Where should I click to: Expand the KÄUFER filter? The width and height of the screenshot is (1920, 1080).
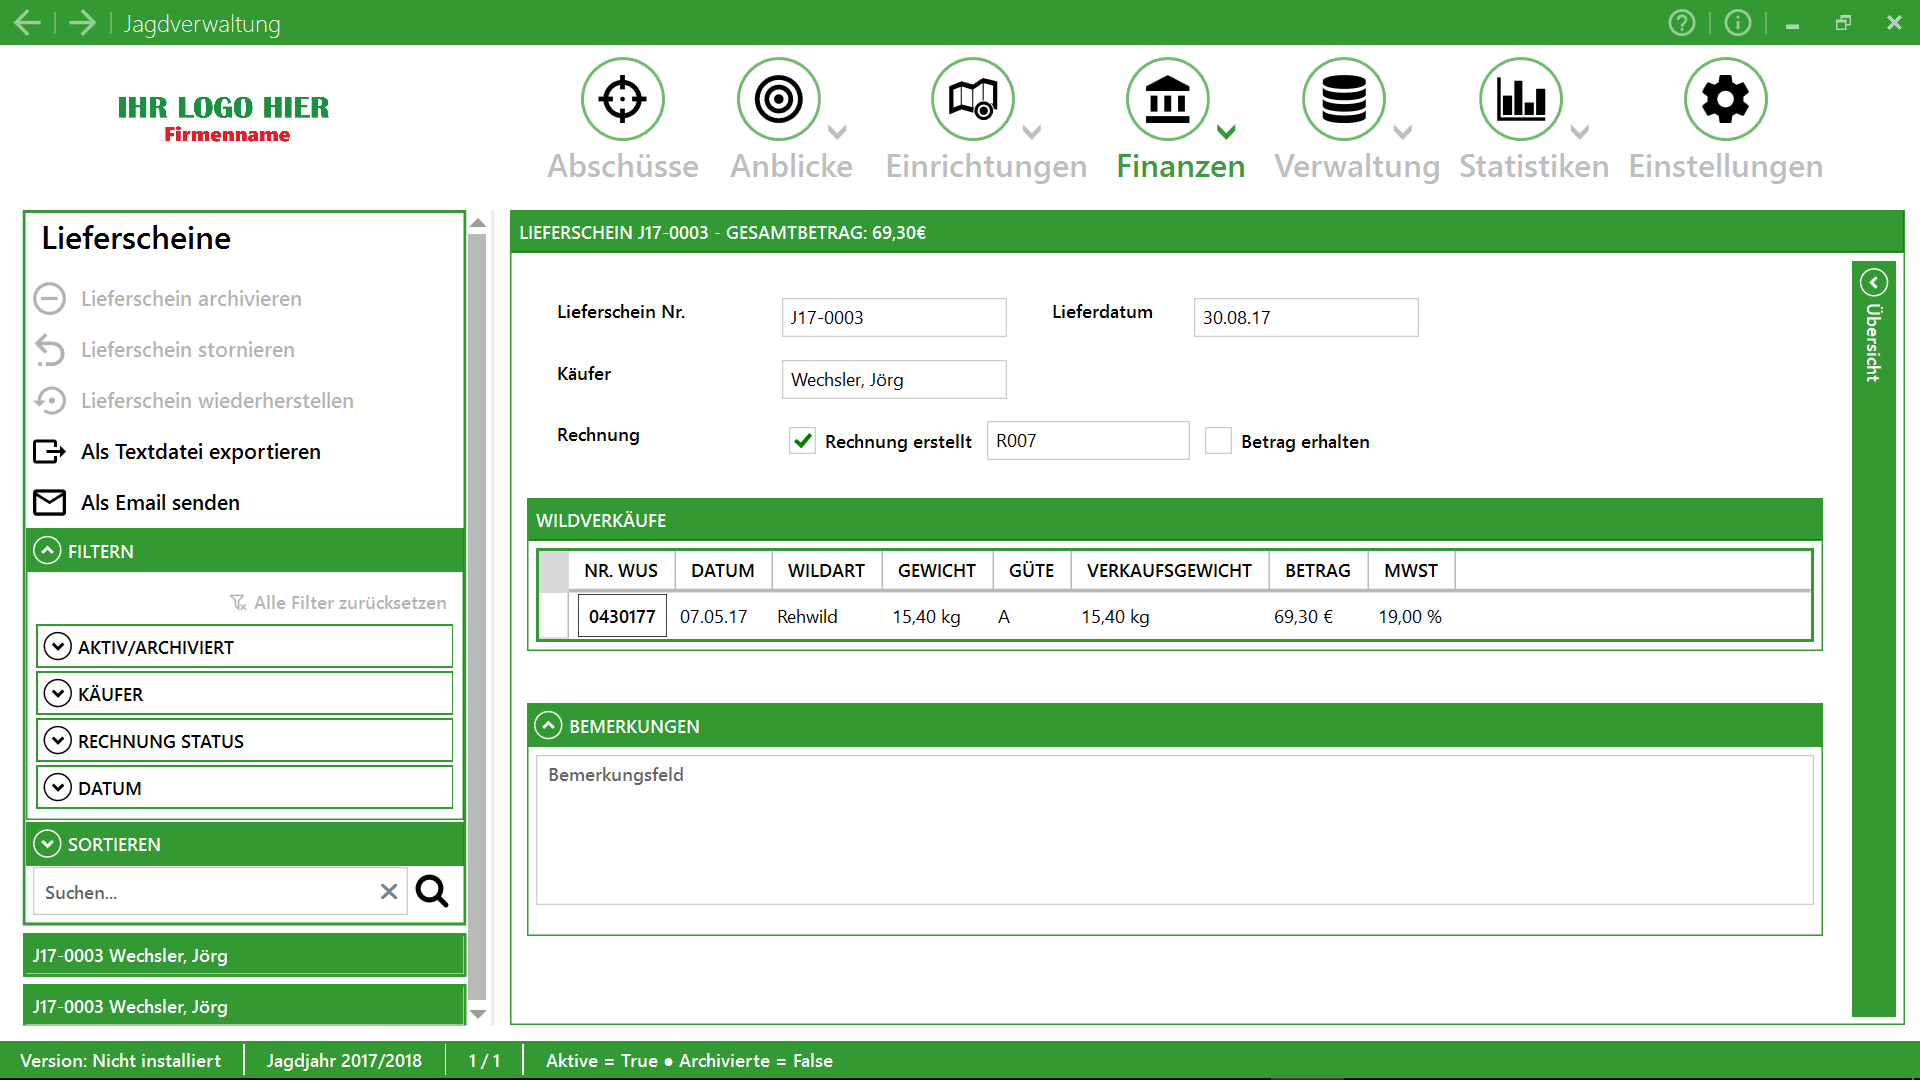(x=58, y=693)
